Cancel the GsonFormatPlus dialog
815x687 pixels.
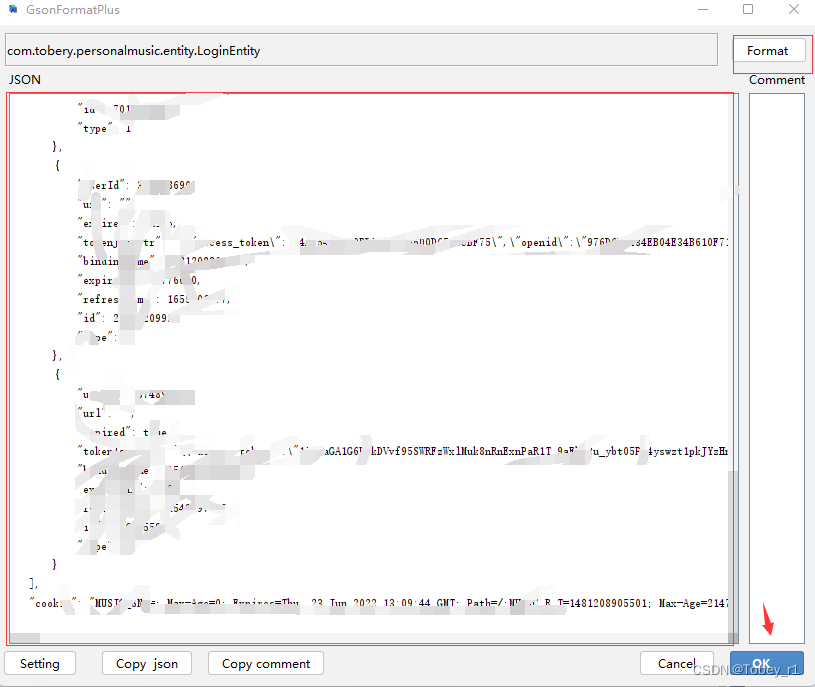[676, 664]
